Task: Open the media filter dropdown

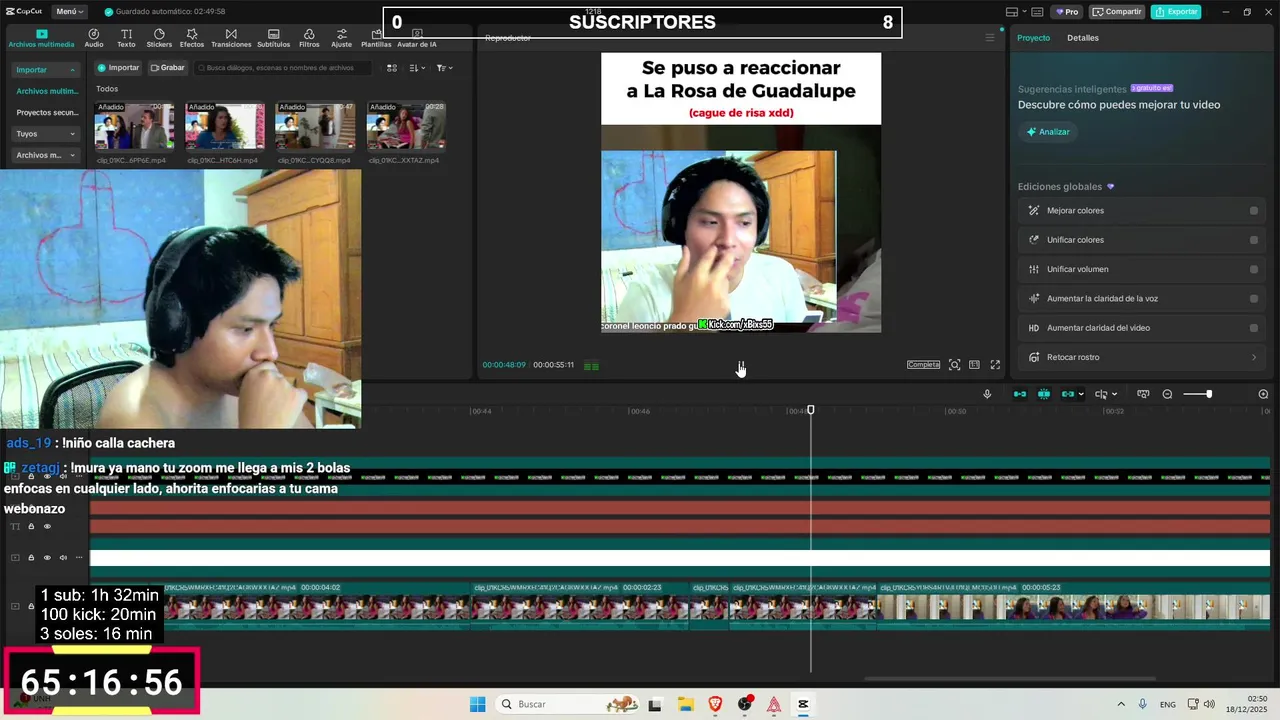Action: (445, 68)
